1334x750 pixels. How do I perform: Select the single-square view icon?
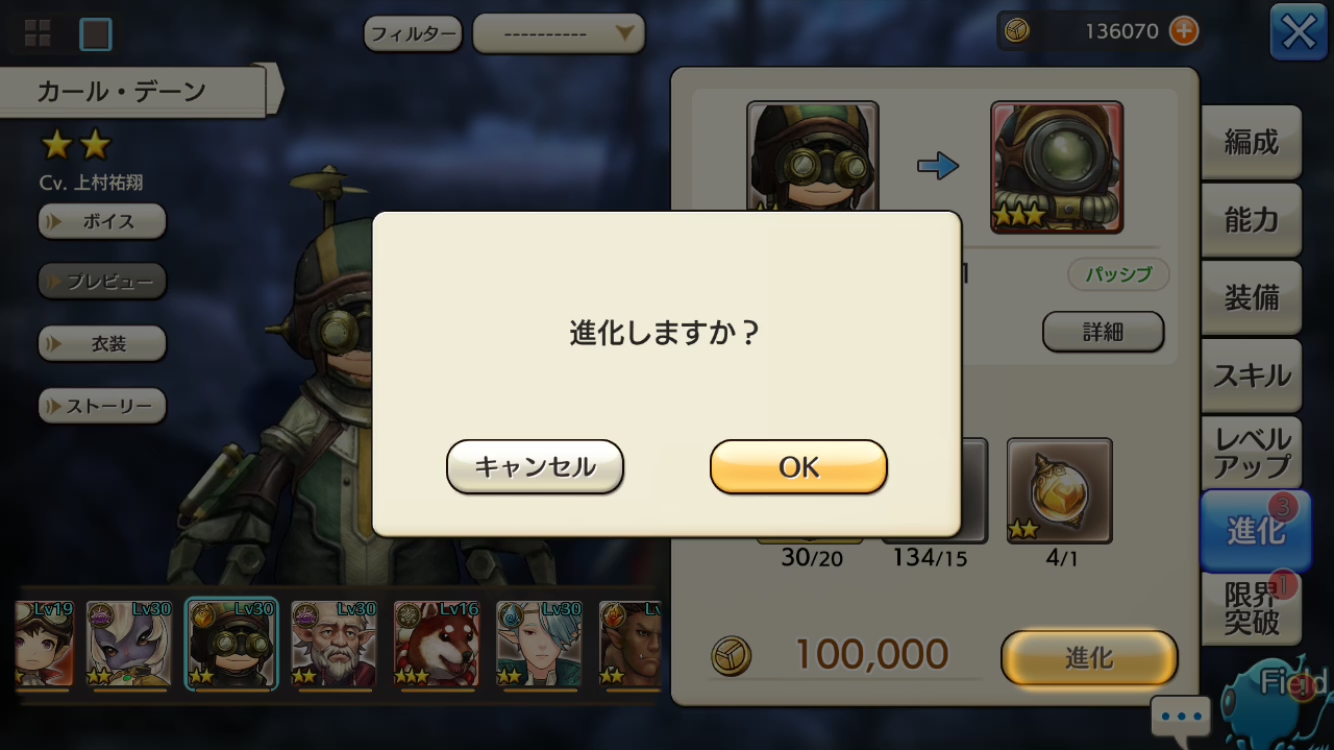click(x=96, y=34)
